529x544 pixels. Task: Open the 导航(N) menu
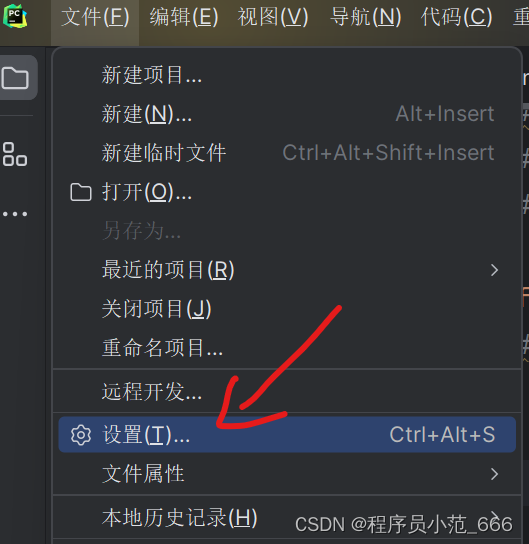[x=366, y=17]
